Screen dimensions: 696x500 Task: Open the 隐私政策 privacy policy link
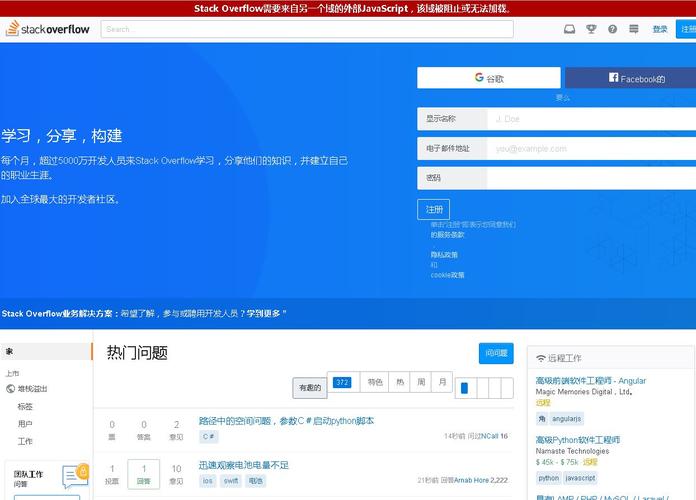(444, 255)
